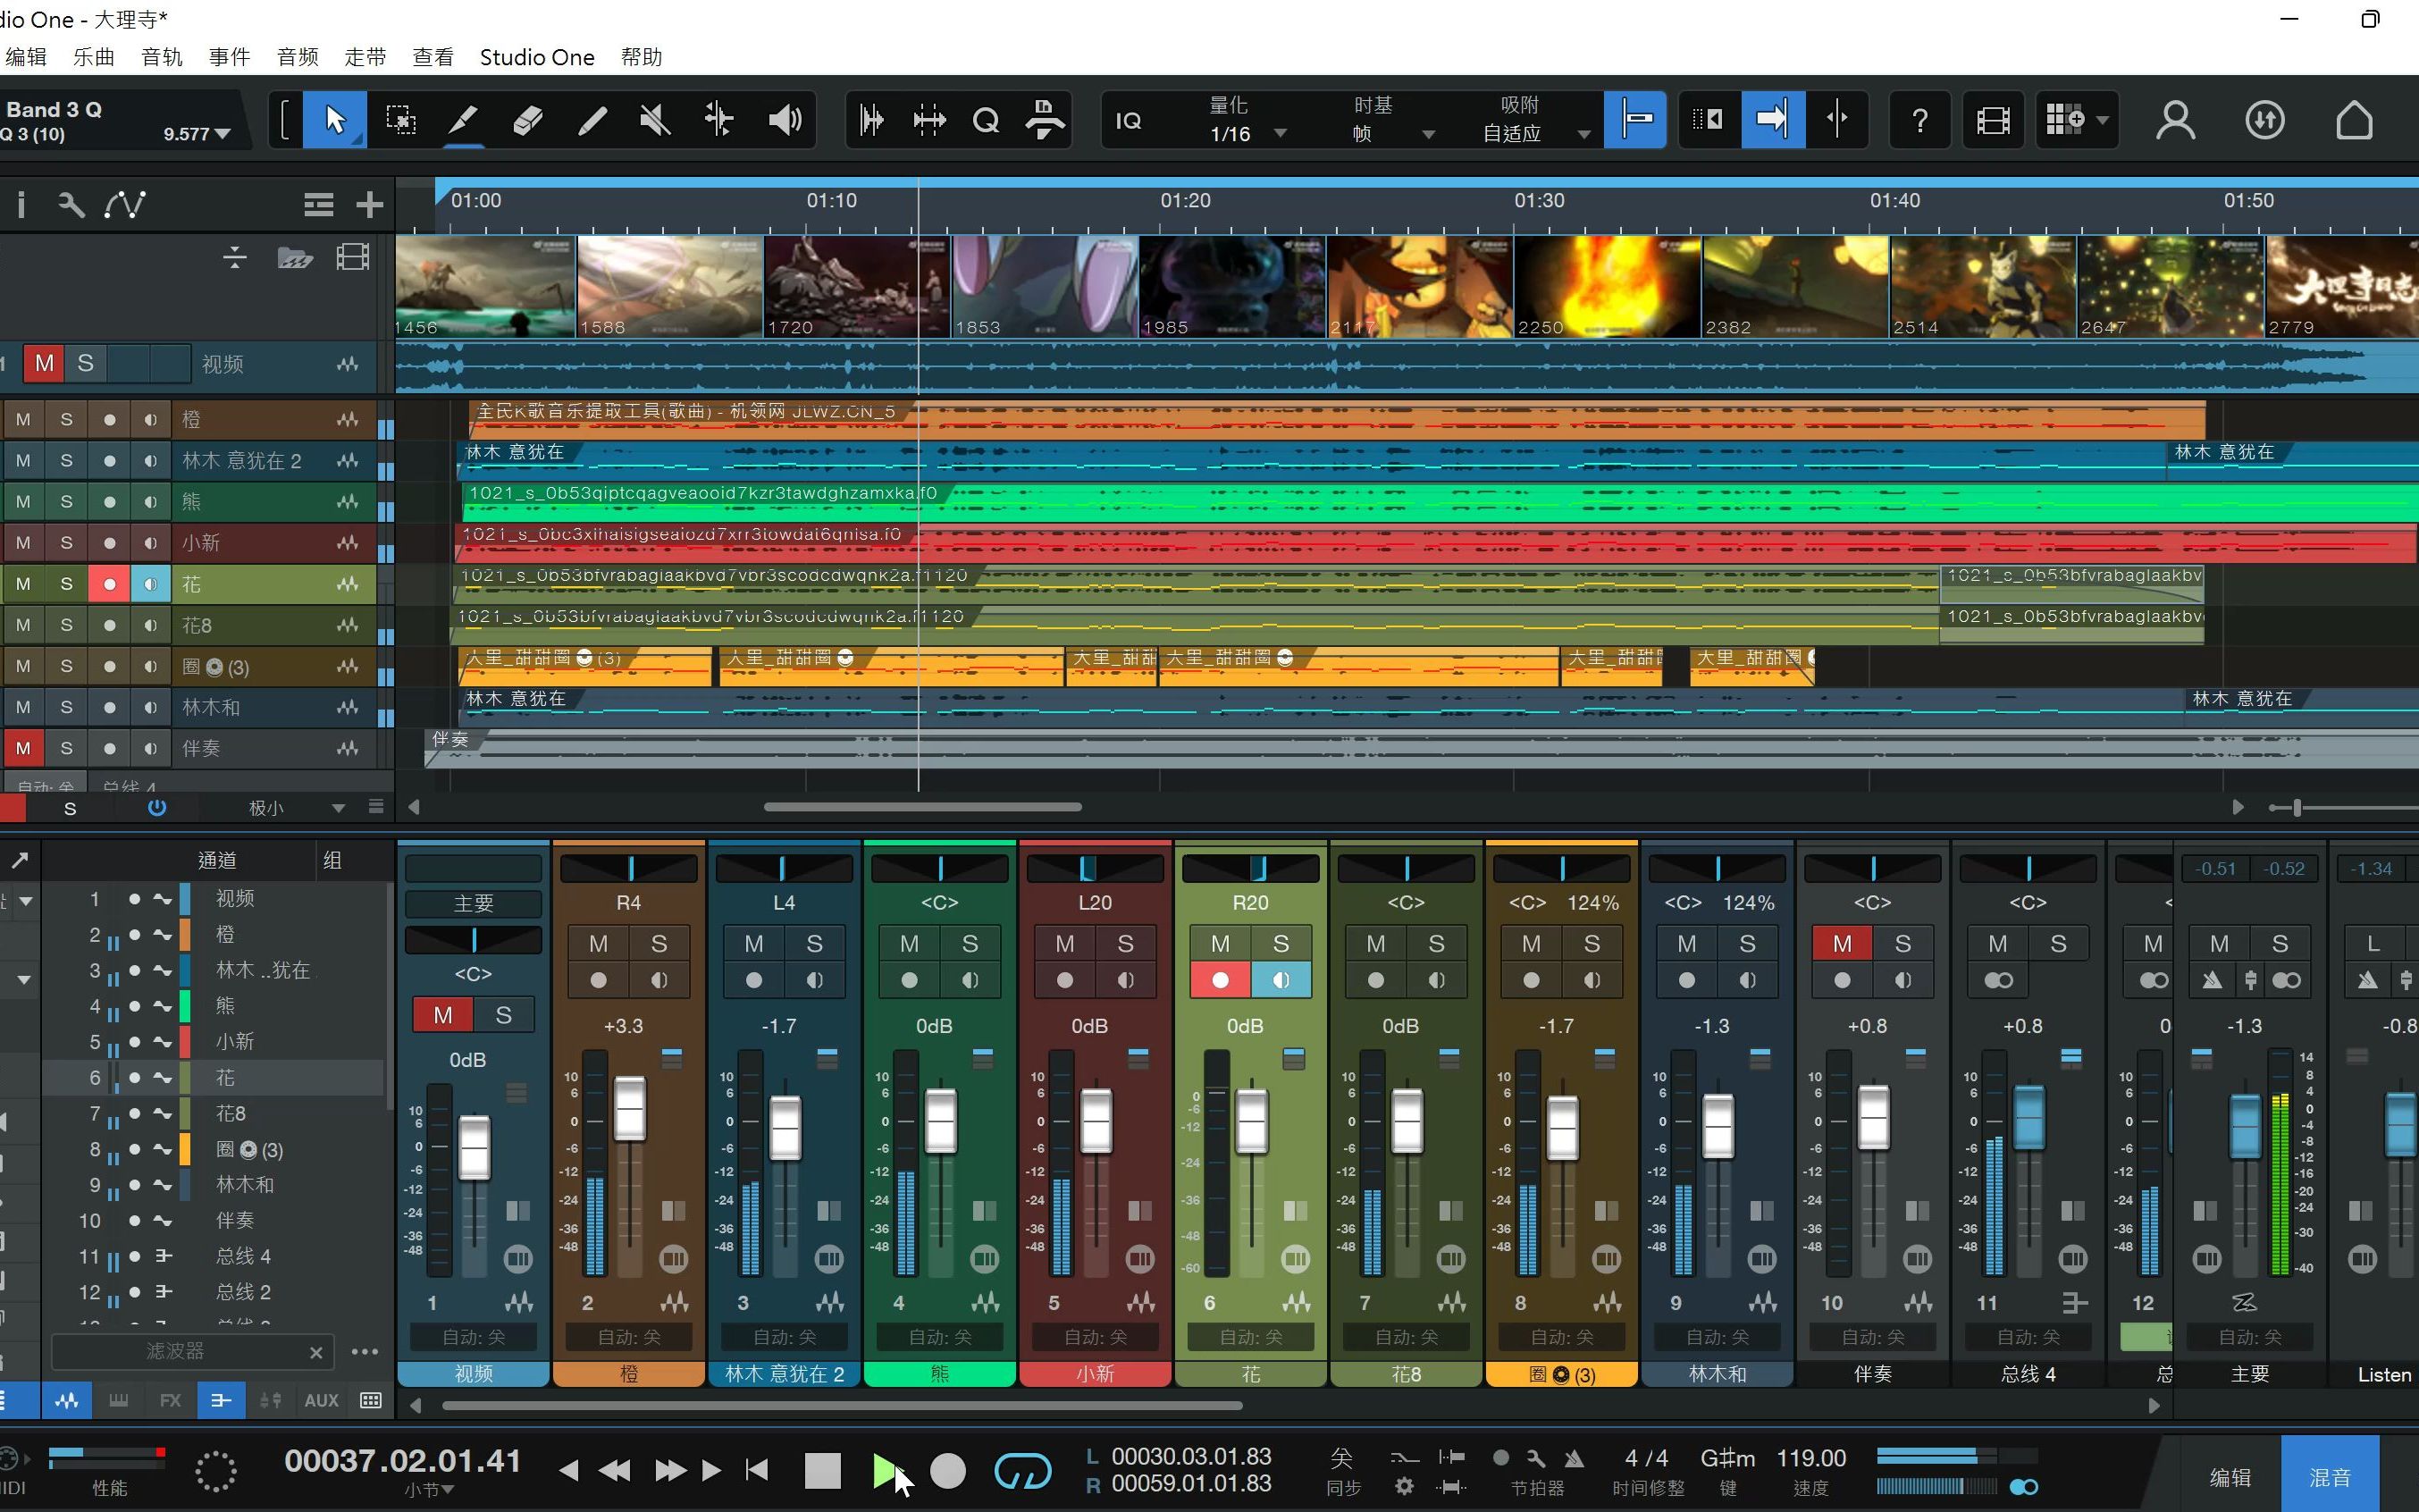Disable record arm on 花 track
The image size is (2419, 1512).
[x=109, y=584]
